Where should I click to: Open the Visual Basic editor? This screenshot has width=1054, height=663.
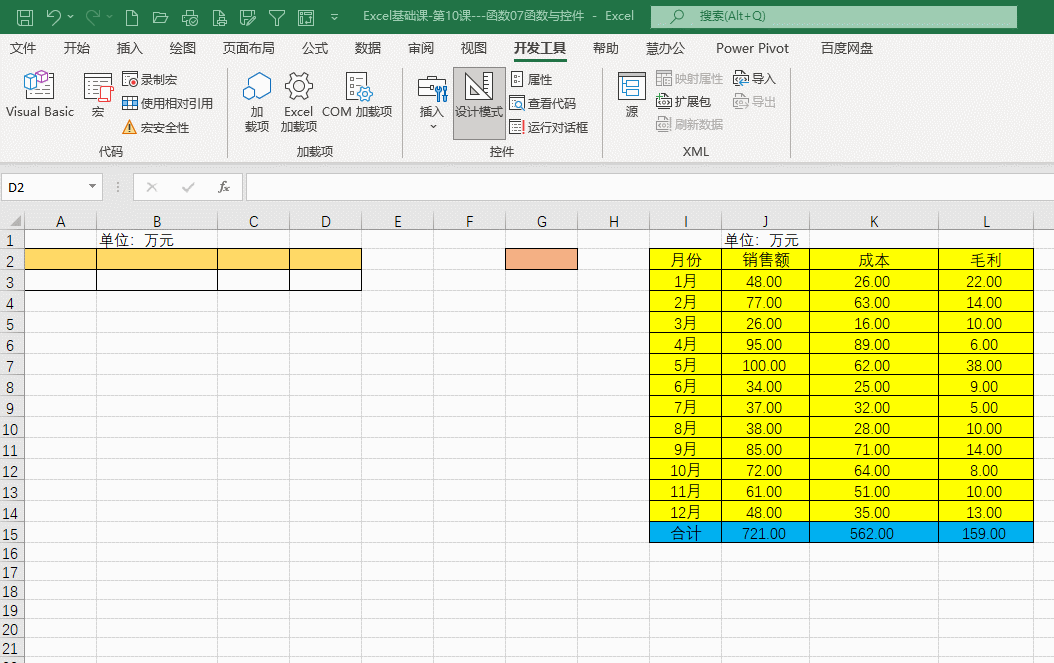coord(40,95)
